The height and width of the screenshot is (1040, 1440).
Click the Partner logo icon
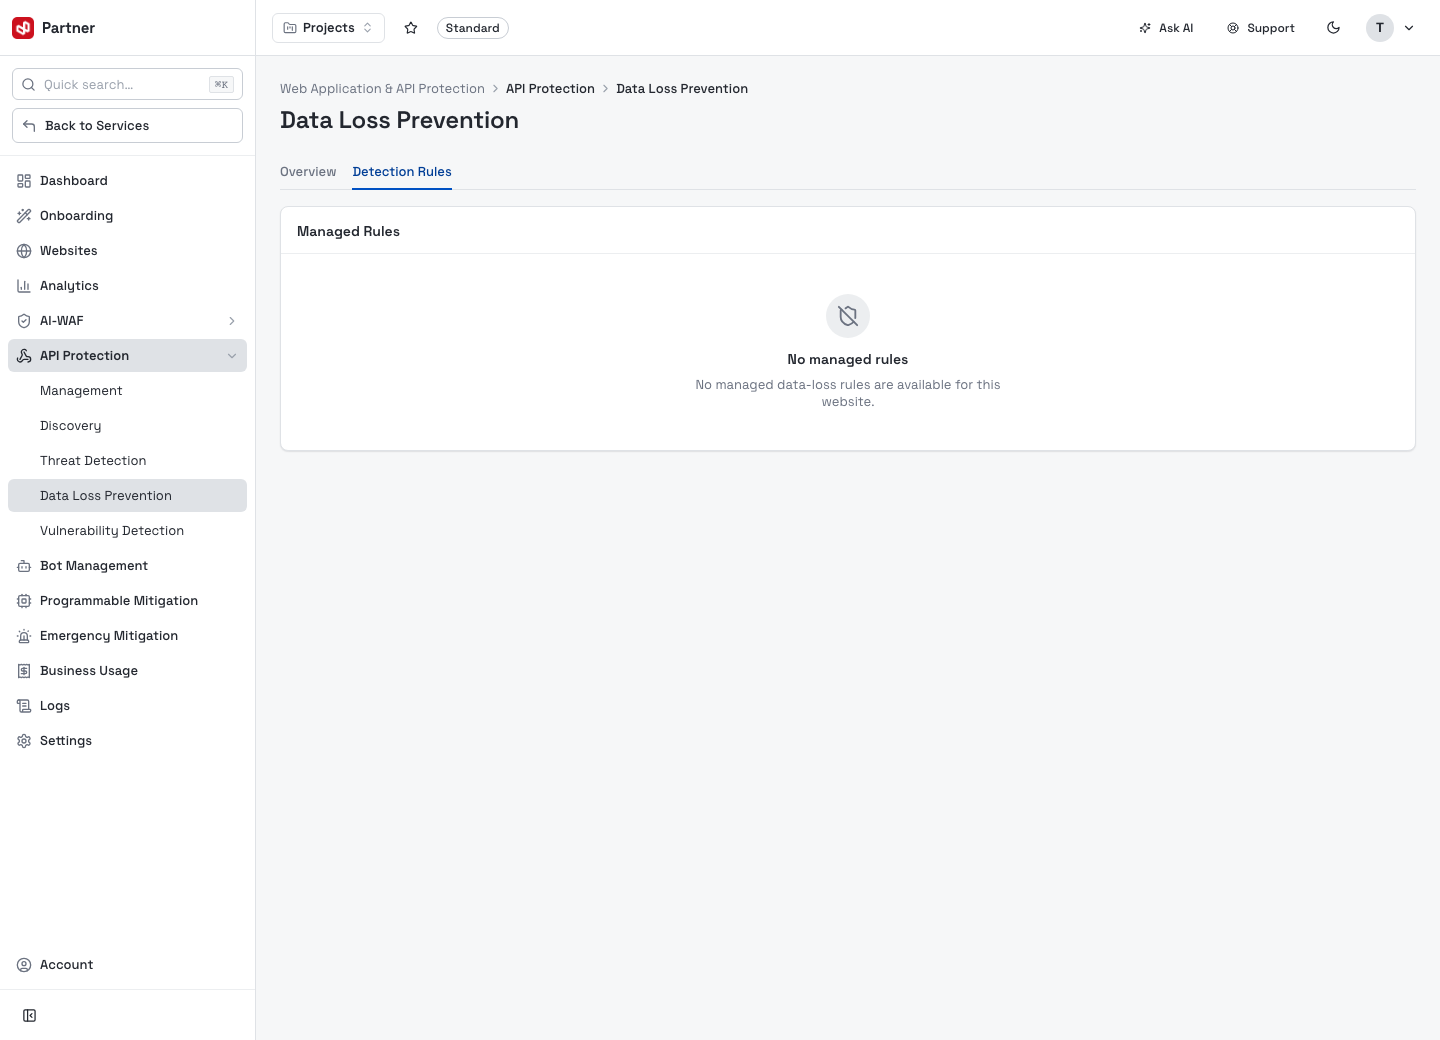pos(23,28)
